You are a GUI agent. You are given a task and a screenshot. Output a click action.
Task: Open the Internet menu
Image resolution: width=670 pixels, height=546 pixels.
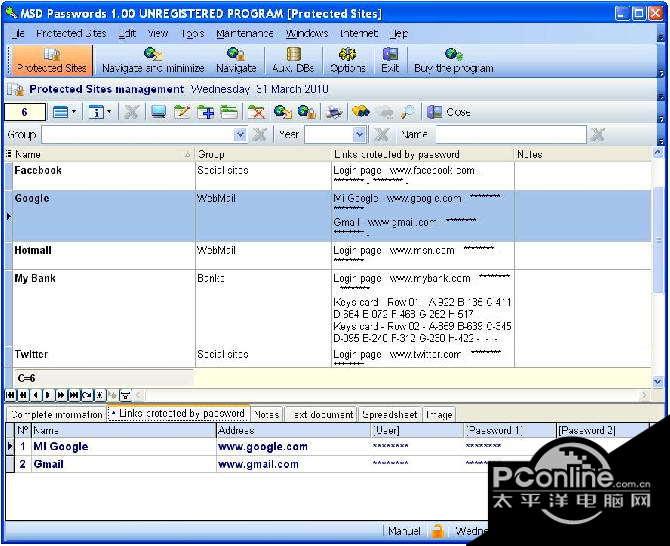point(359,33)
